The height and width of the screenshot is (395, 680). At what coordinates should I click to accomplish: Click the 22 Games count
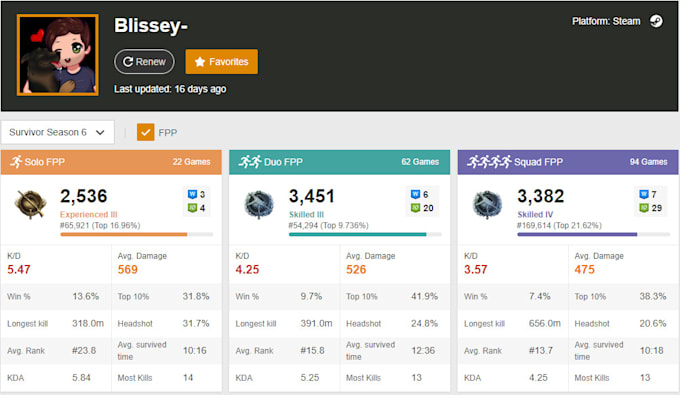pyautogui.click(x=191, y=162)
